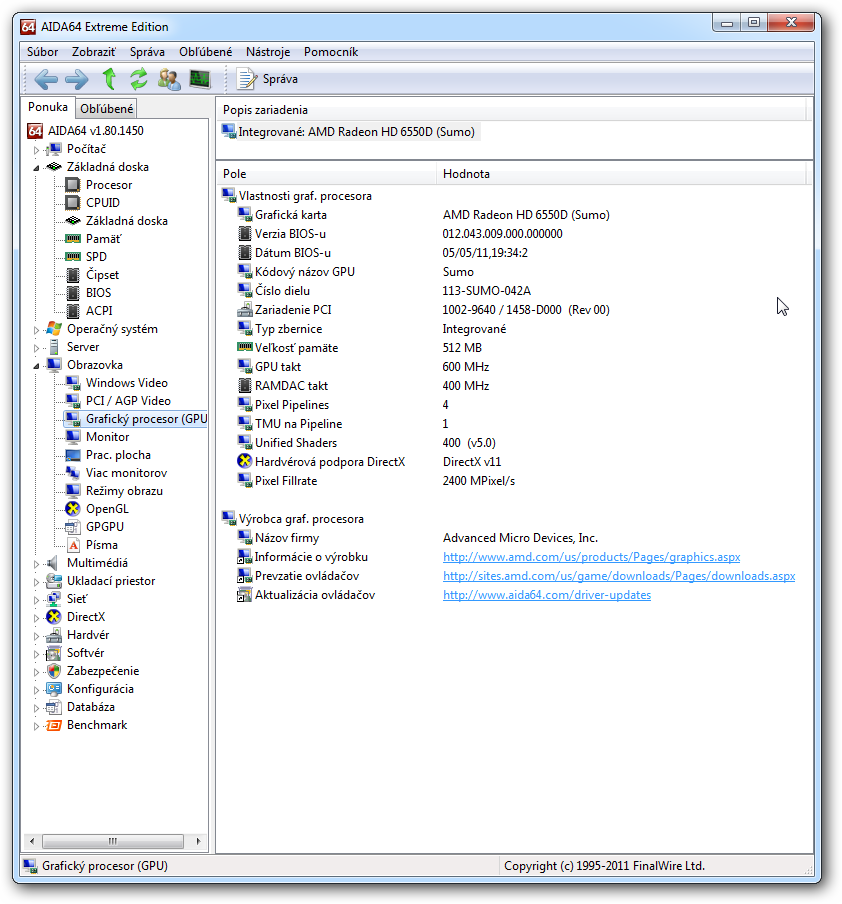
Task: Open the AMD graphics products link
Action: pos(591,557)
